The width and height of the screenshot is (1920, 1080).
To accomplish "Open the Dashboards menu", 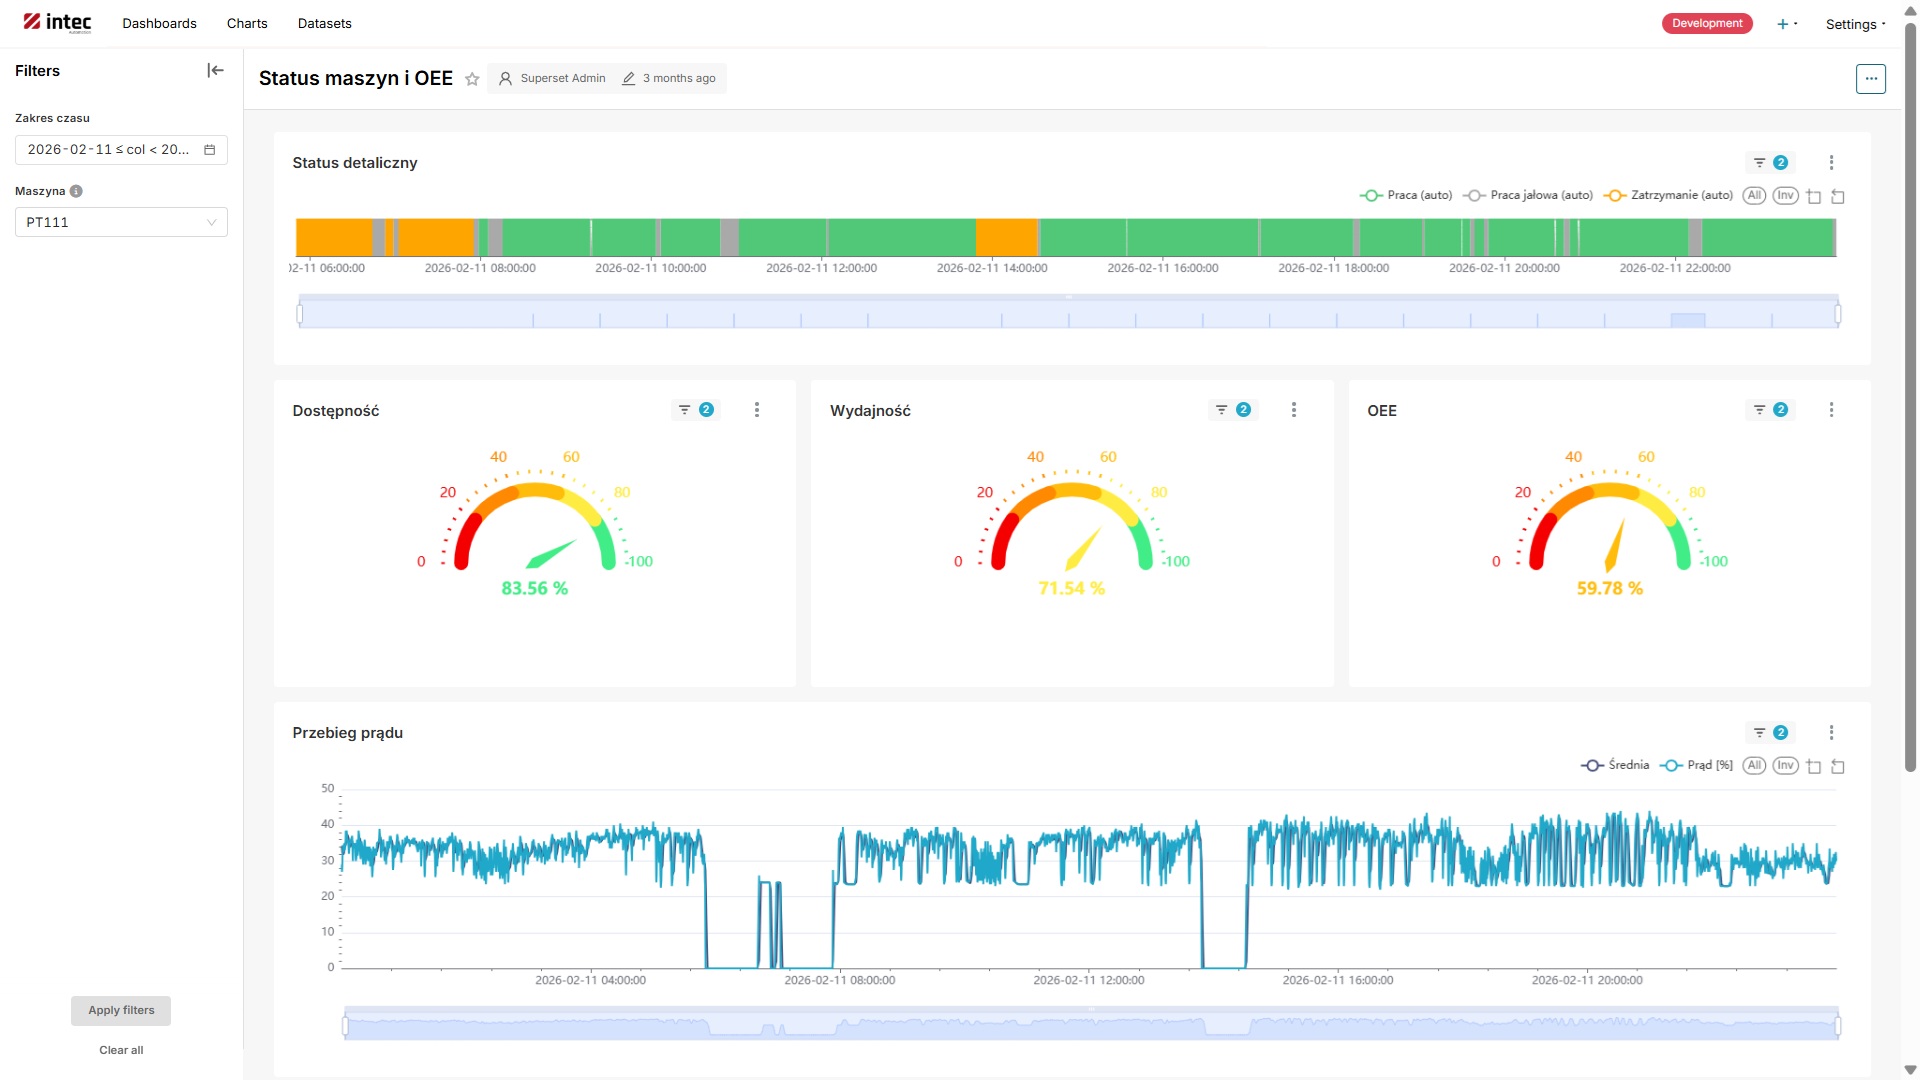I will tap(159, 23).
